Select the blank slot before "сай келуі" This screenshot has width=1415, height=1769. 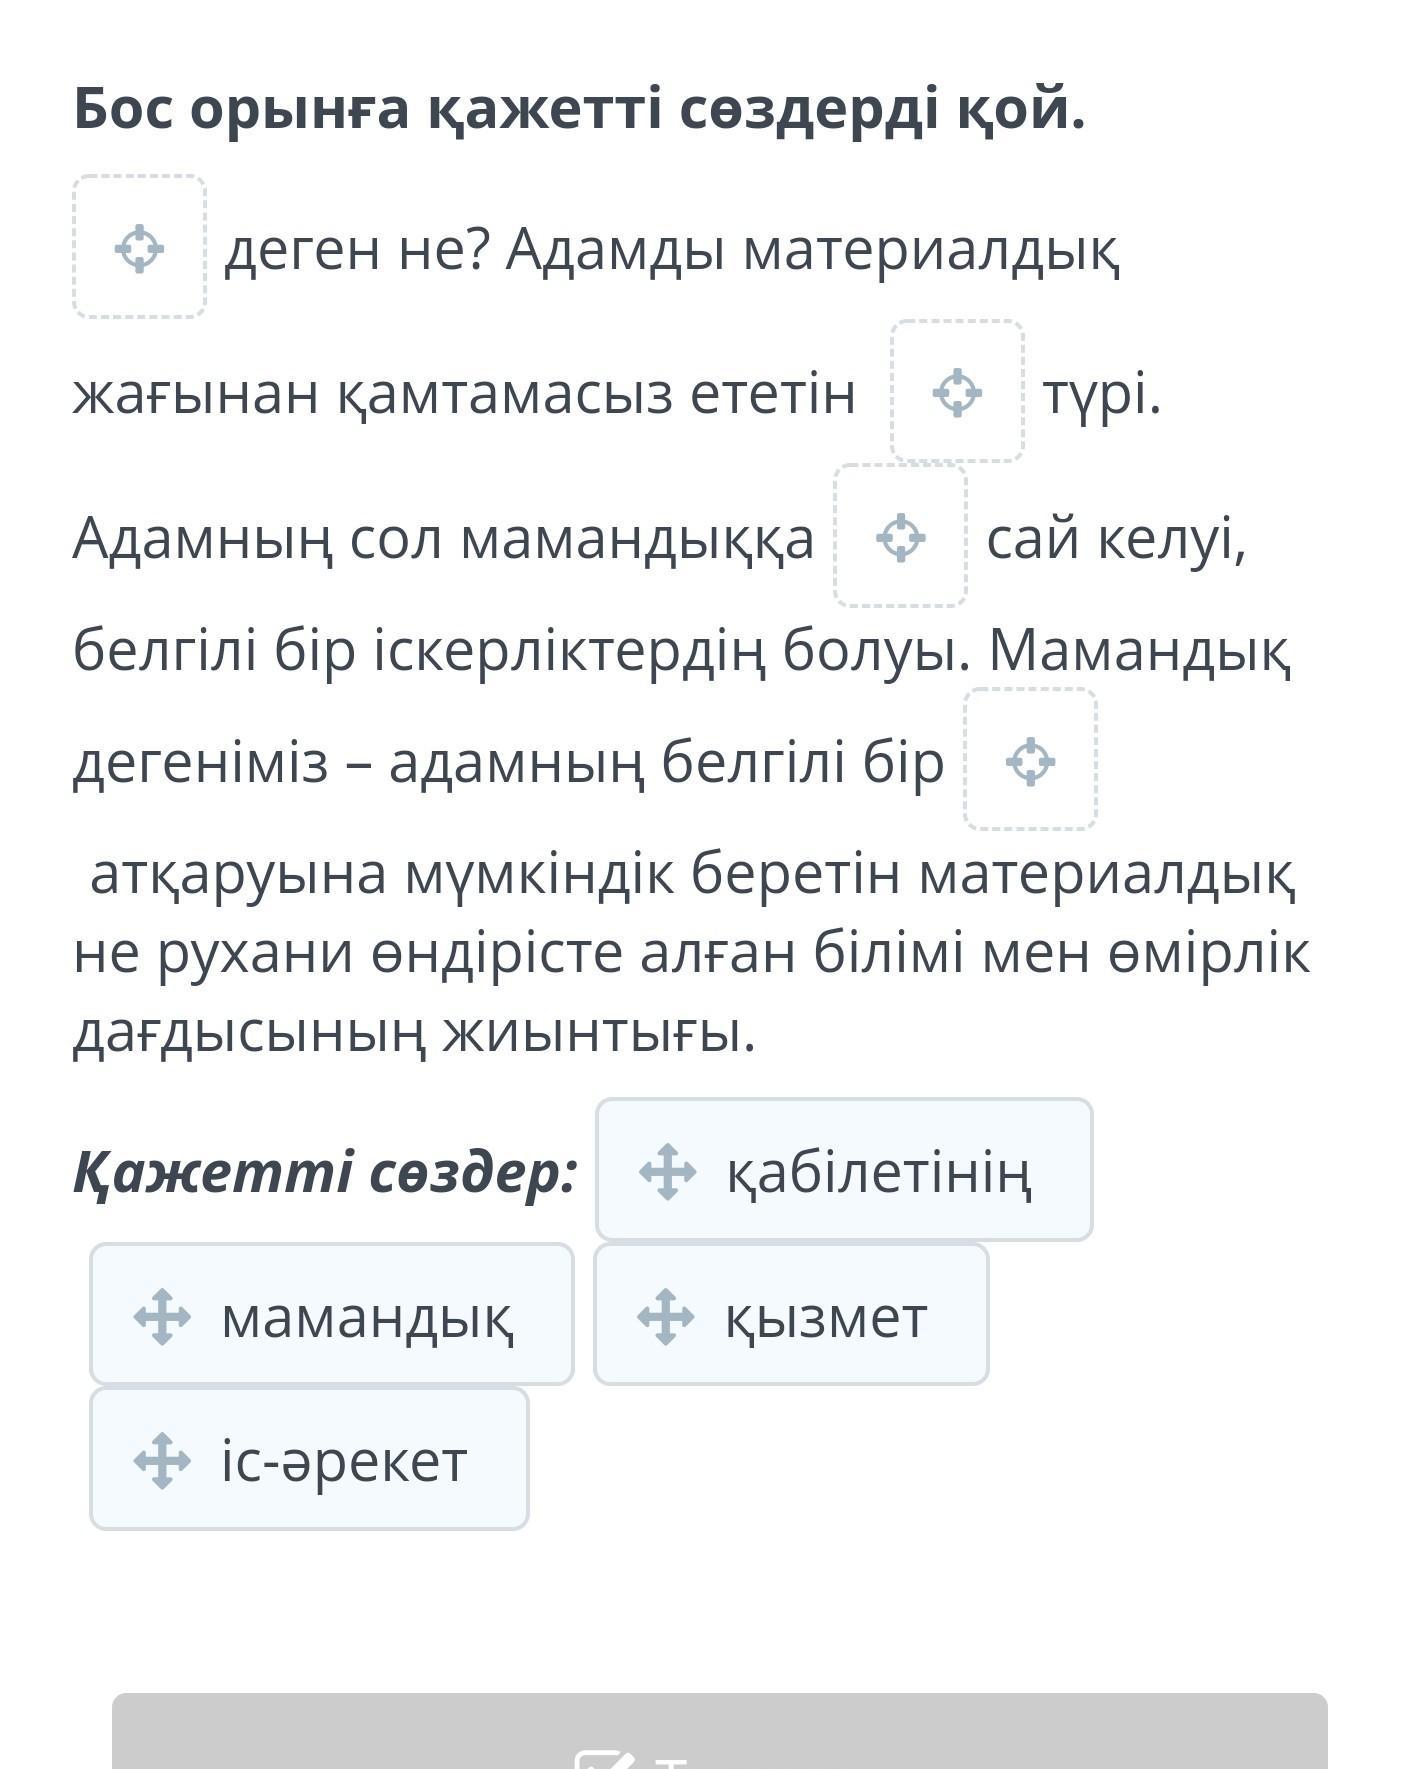[x=900, y=536]
